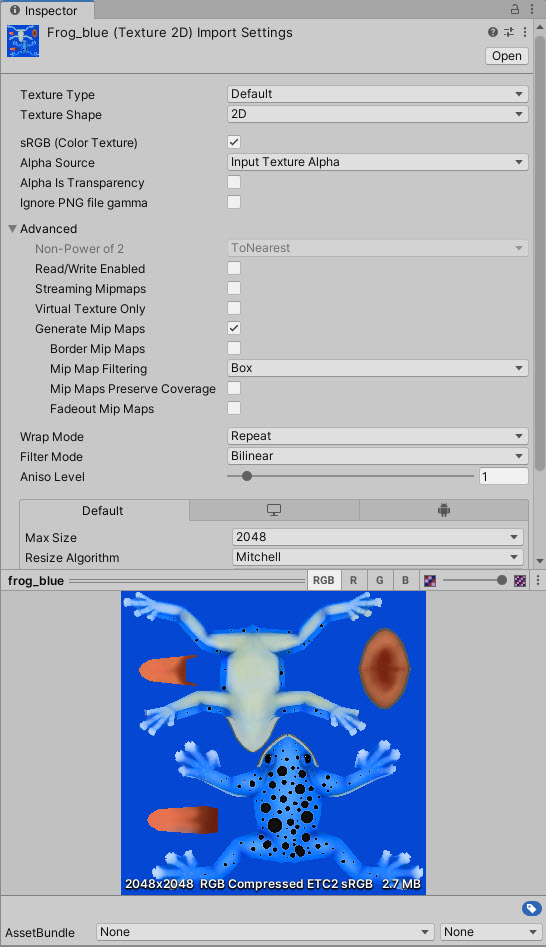Viewport: 546px width, 947px height.
Task: Open the AssetBundle variant dropdown
Action: pyautogui.click(x=490, y=932)
